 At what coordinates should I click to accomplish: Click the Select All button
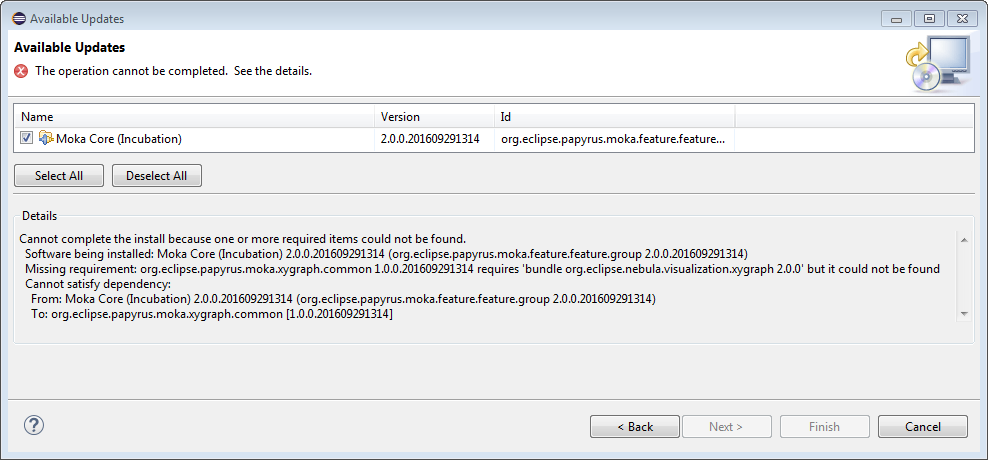[59, 176]
